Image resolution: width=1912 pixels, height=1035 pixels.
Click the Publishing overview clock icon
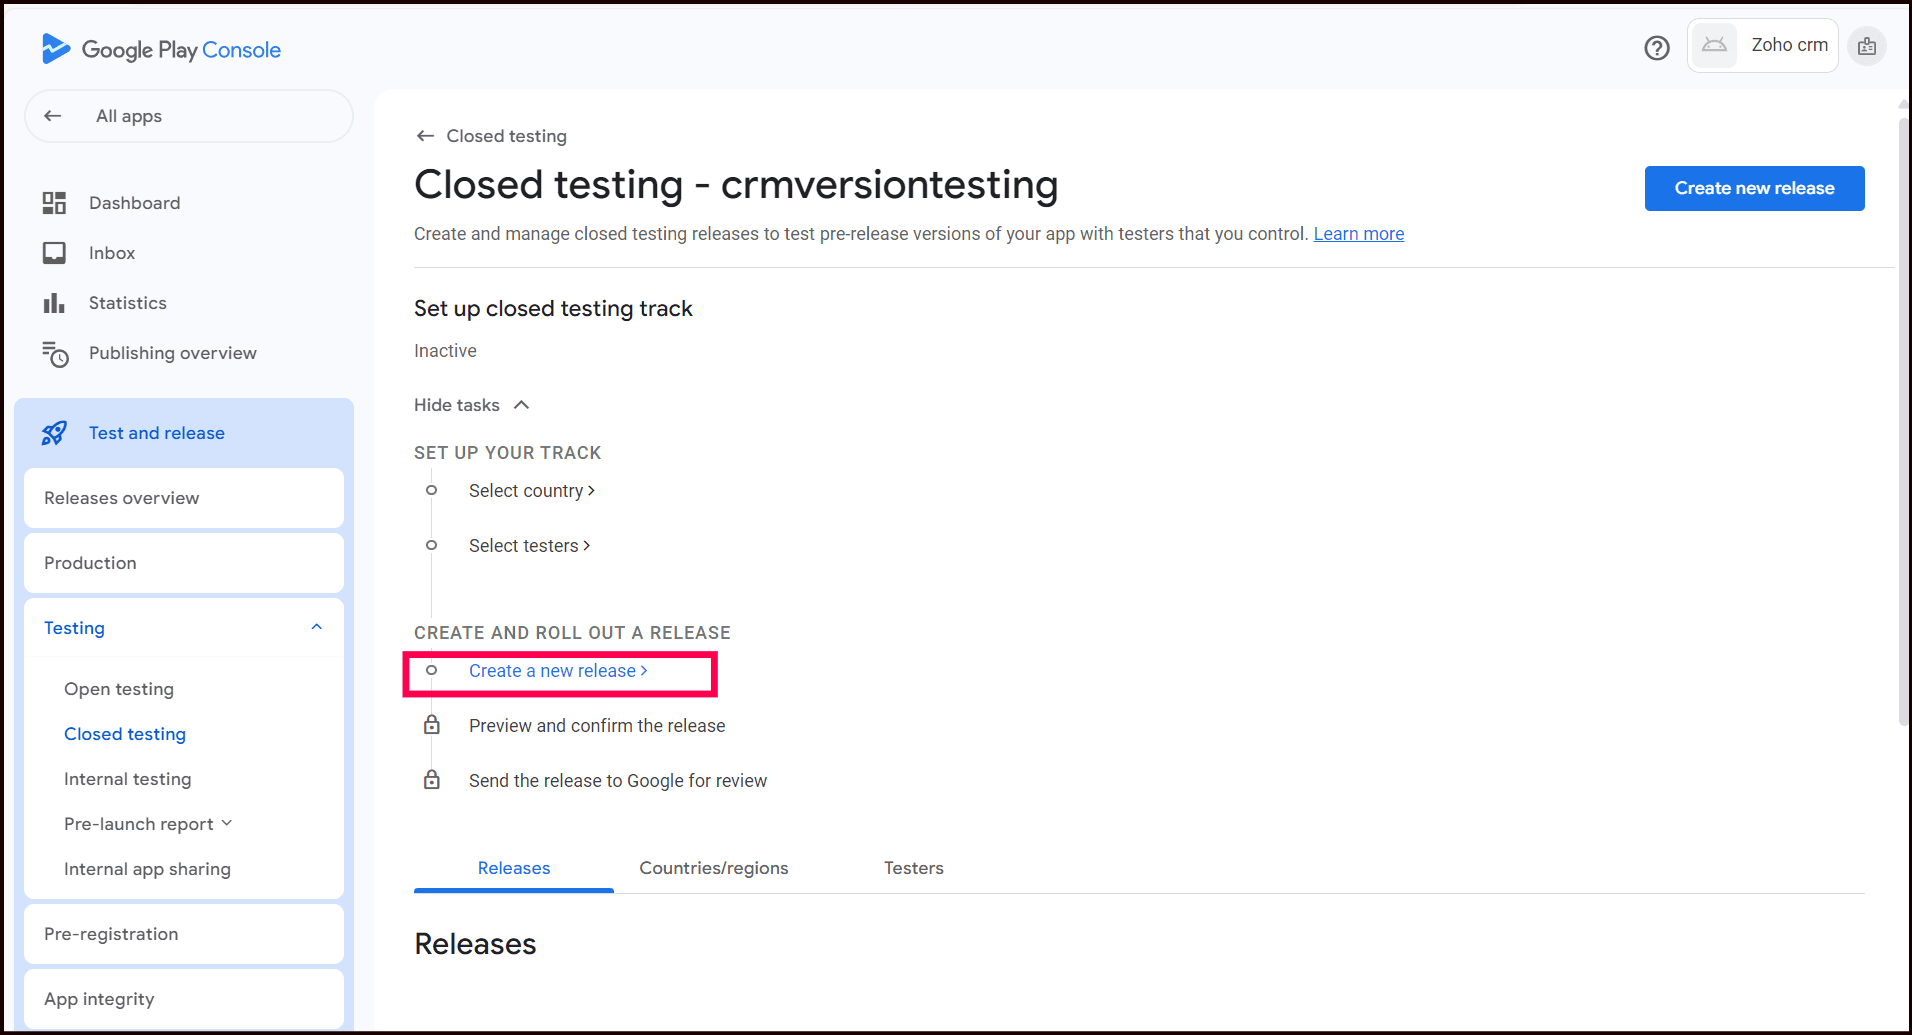coord(55,354)
